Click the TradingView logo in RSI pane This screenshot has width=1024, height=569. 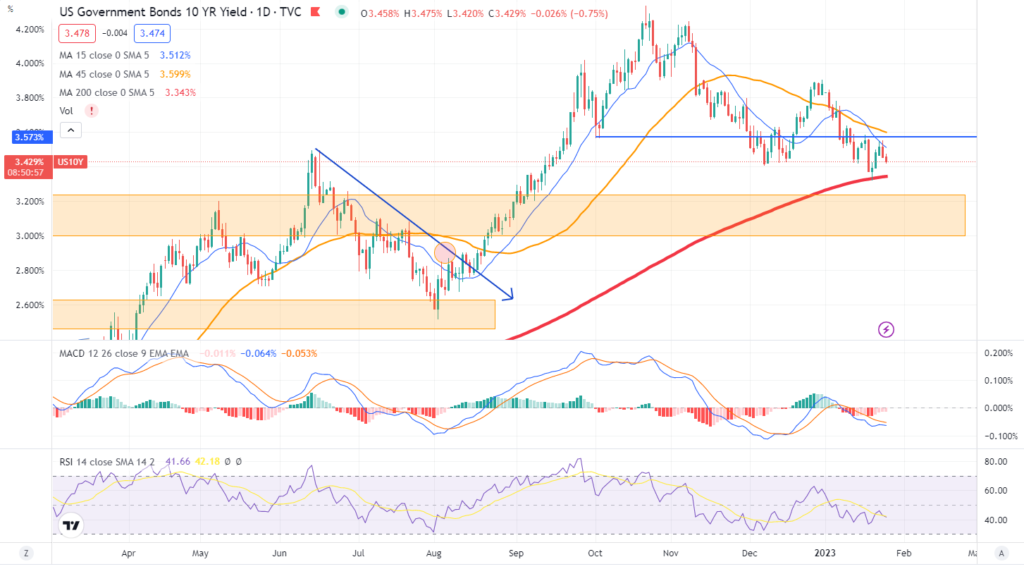[71, 525]
